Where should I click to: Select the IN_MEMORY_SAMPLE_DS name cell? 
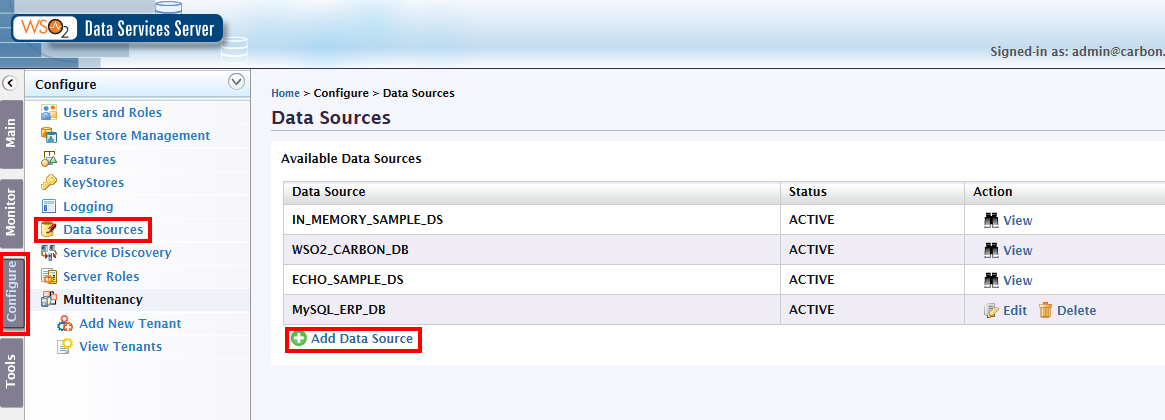coord(531,220)
